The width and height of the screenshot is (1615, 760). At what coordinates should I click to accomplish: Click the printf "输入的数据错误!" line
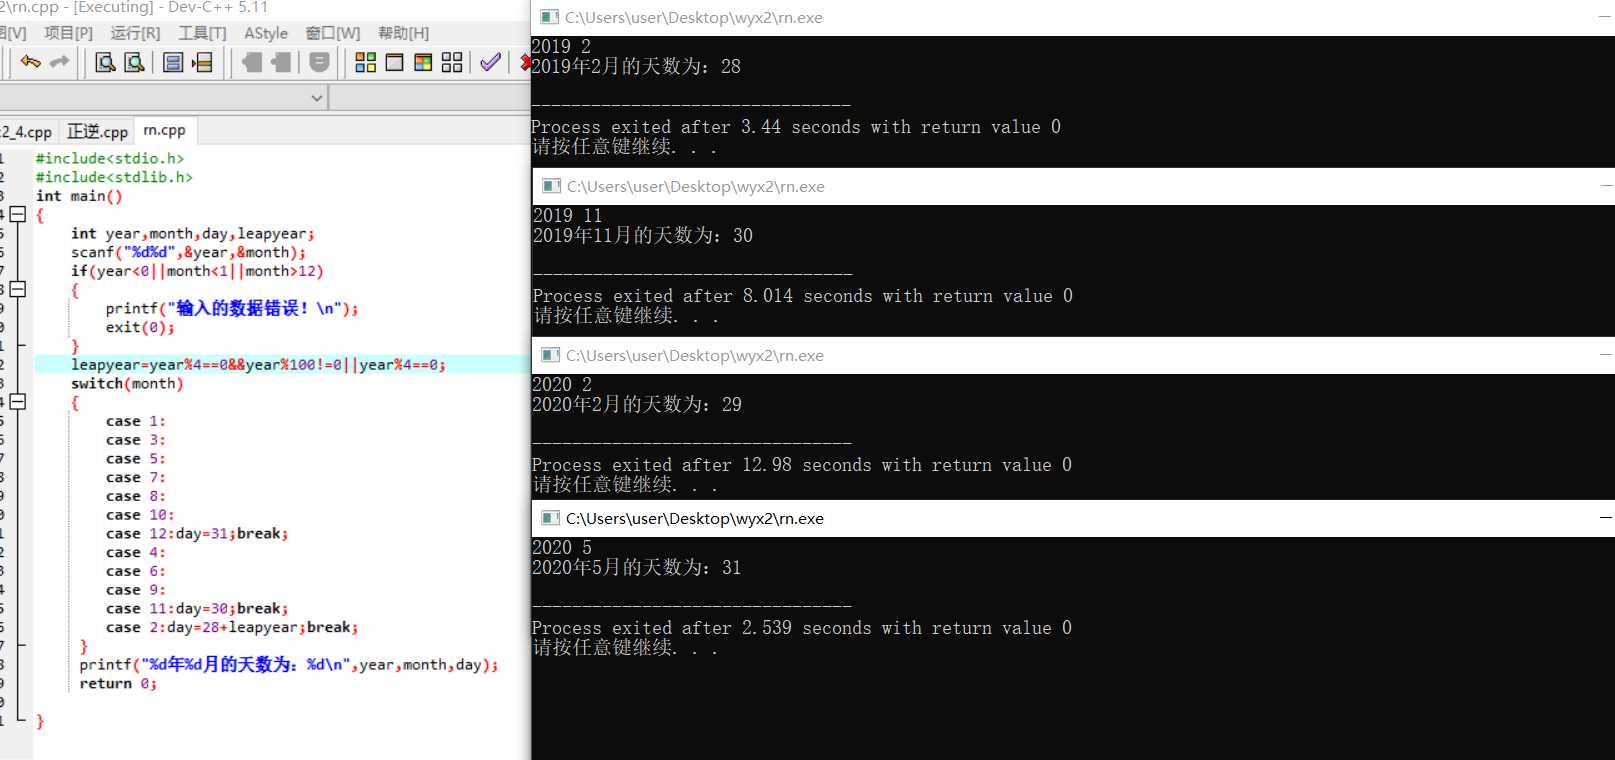(x=232, y=308)
